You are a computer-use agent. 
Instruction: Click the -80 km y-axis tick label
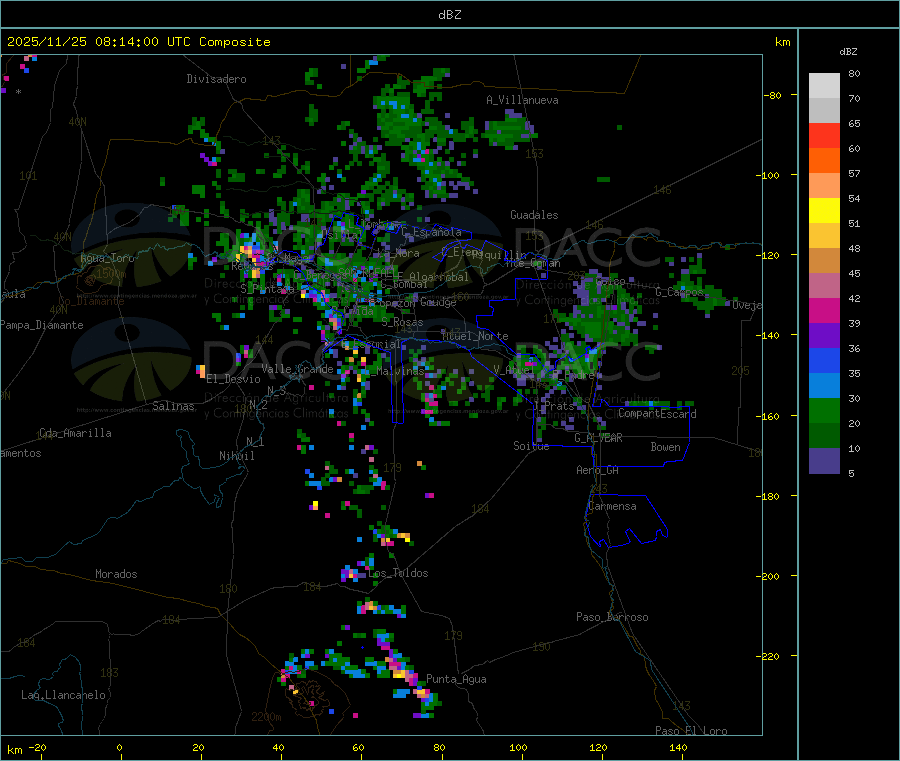tap(773, 95)
